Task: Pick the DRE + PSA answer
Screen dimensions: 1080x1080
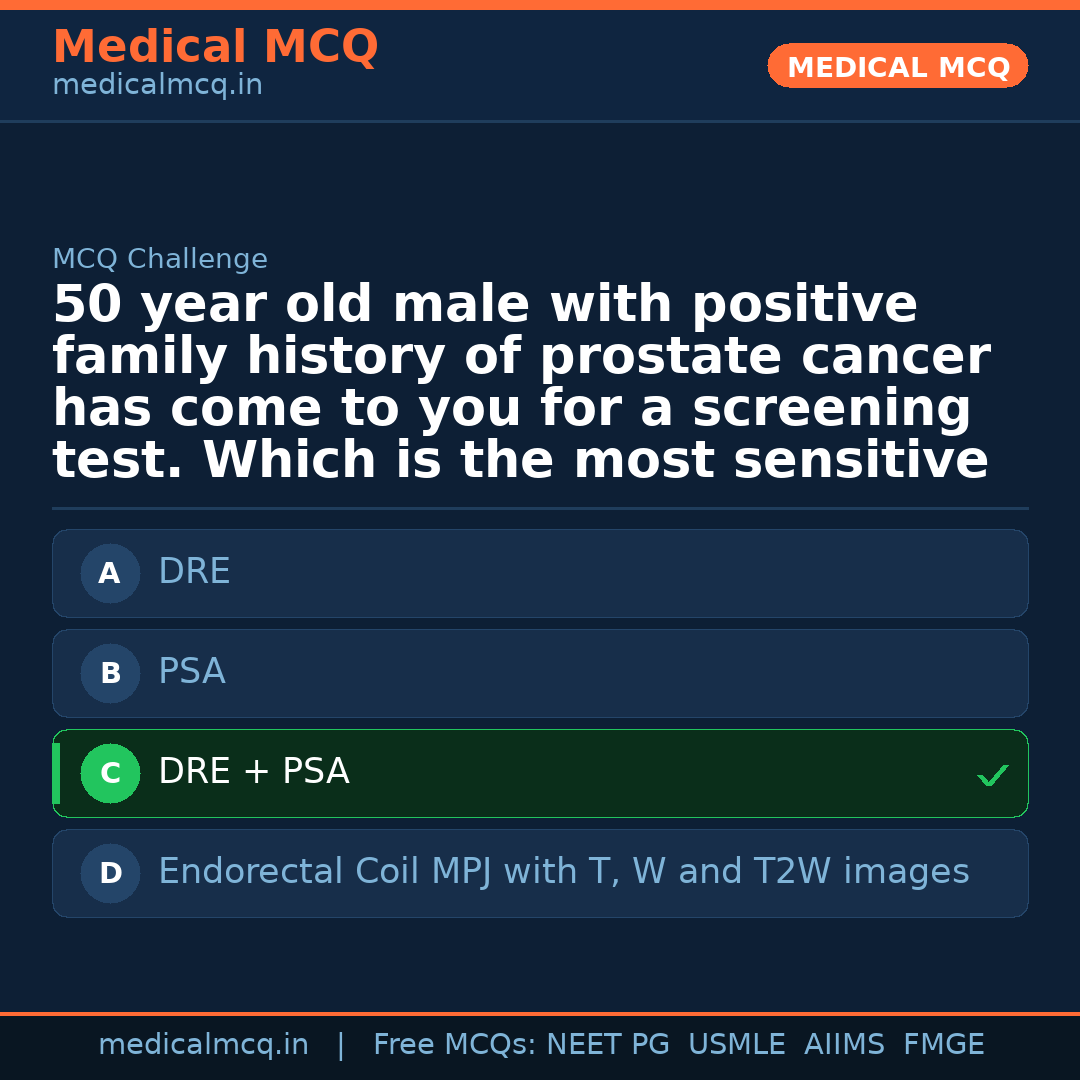Action: (254, 772)
